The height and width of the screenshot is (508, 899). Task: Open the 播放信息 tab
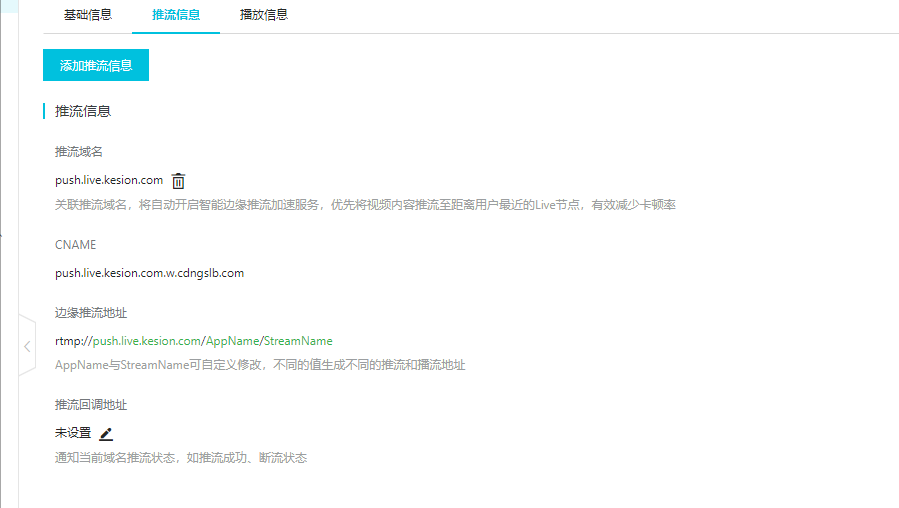[264, 16]
